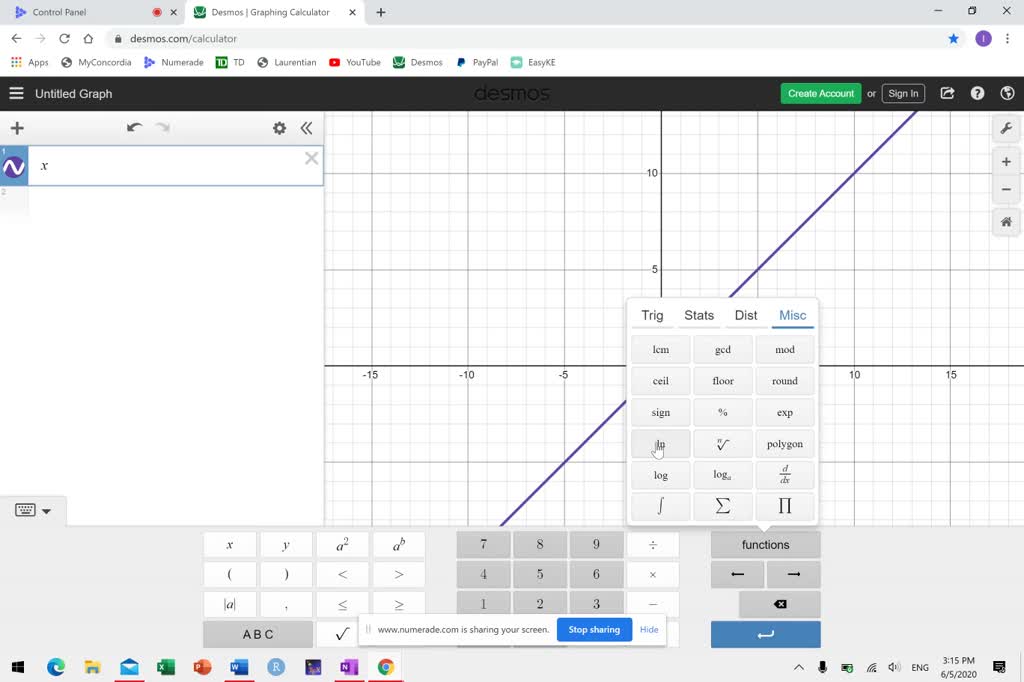Click the Stop sharing button
1024x682 pixels.
click(x=594, y=630)
